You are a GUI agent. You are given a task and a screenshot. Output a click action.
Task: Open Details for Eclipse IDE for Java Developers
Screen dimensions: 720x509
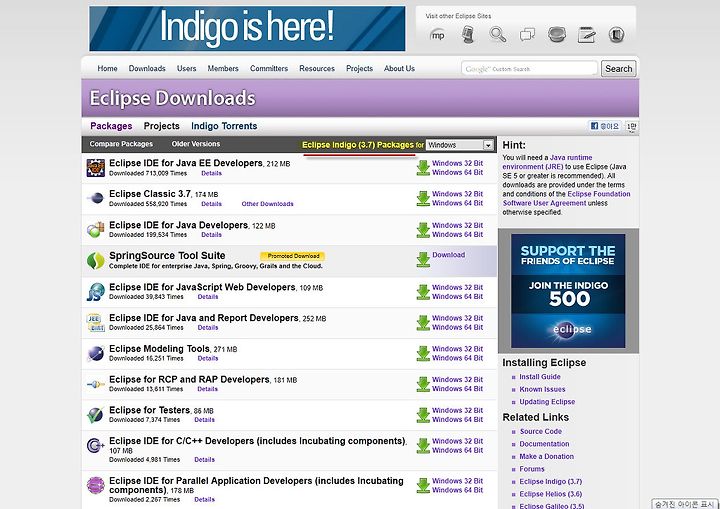pyautogui.click(x=211, y=235)
